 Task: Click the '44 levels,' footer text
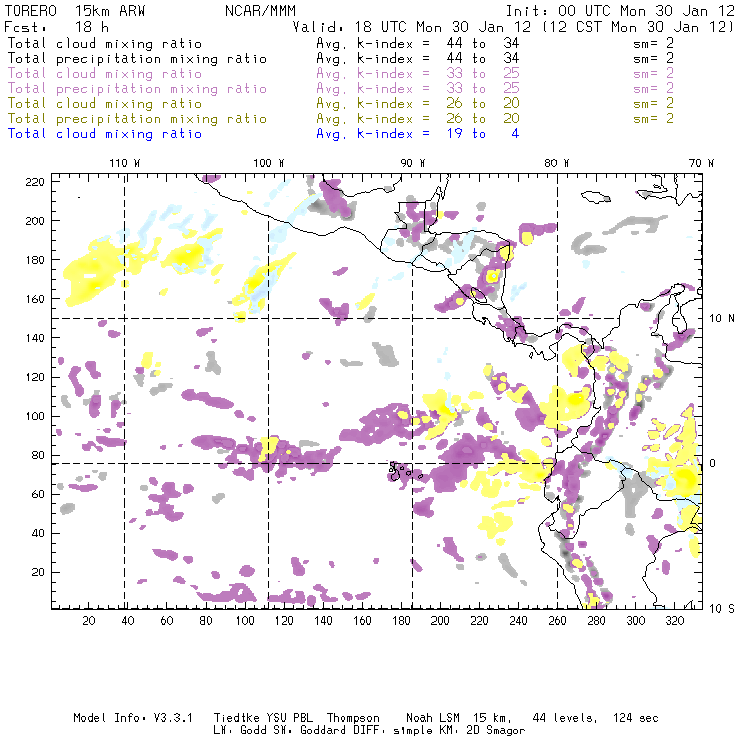pos(565,718)
